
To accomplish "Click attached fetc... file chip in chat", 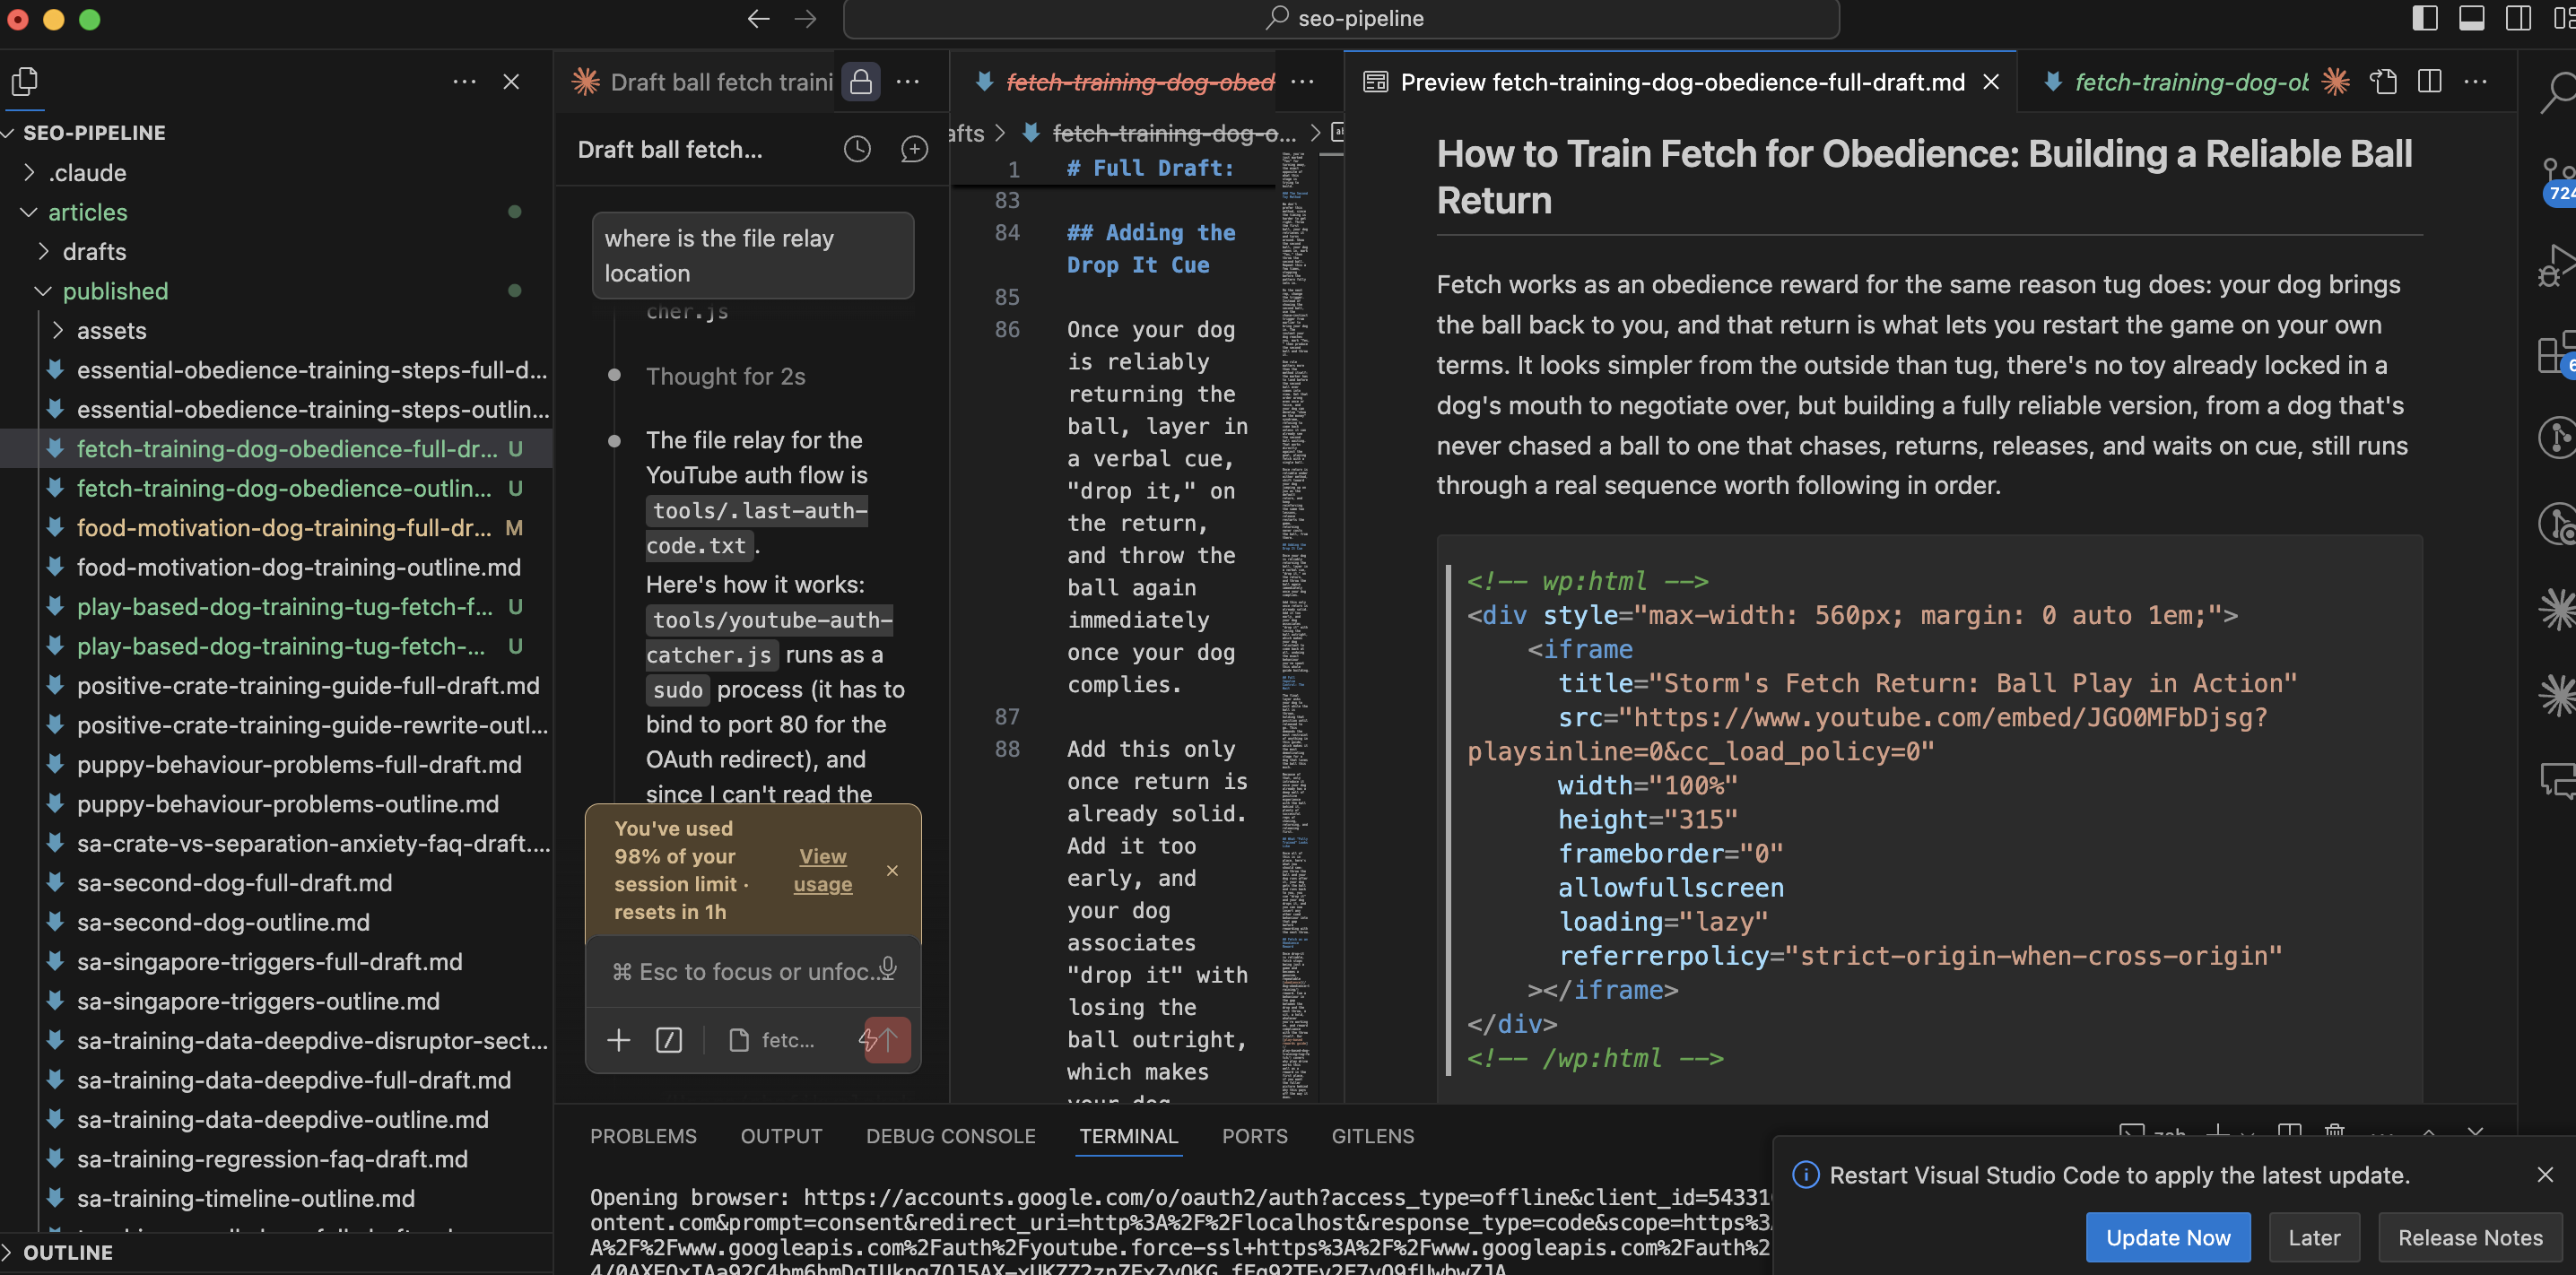I will (771, 1040).
